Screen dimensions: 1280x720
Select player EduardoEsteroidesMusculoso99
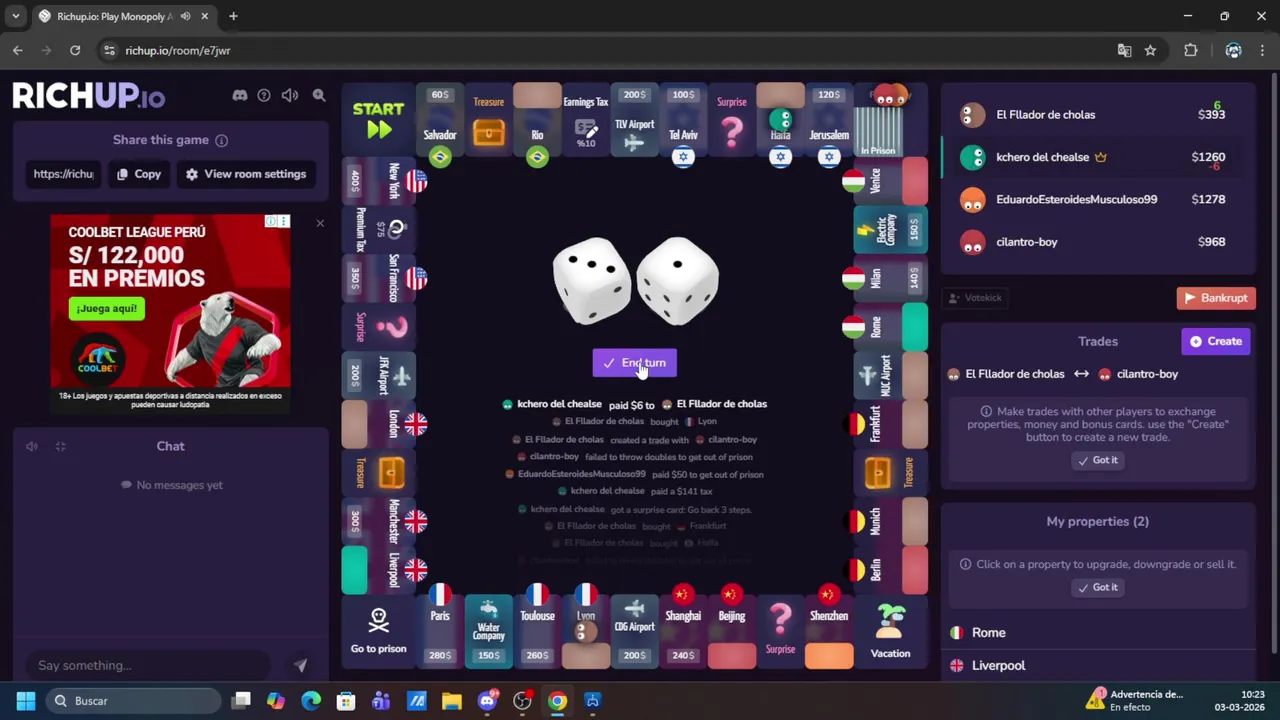tap(1097, 200)
